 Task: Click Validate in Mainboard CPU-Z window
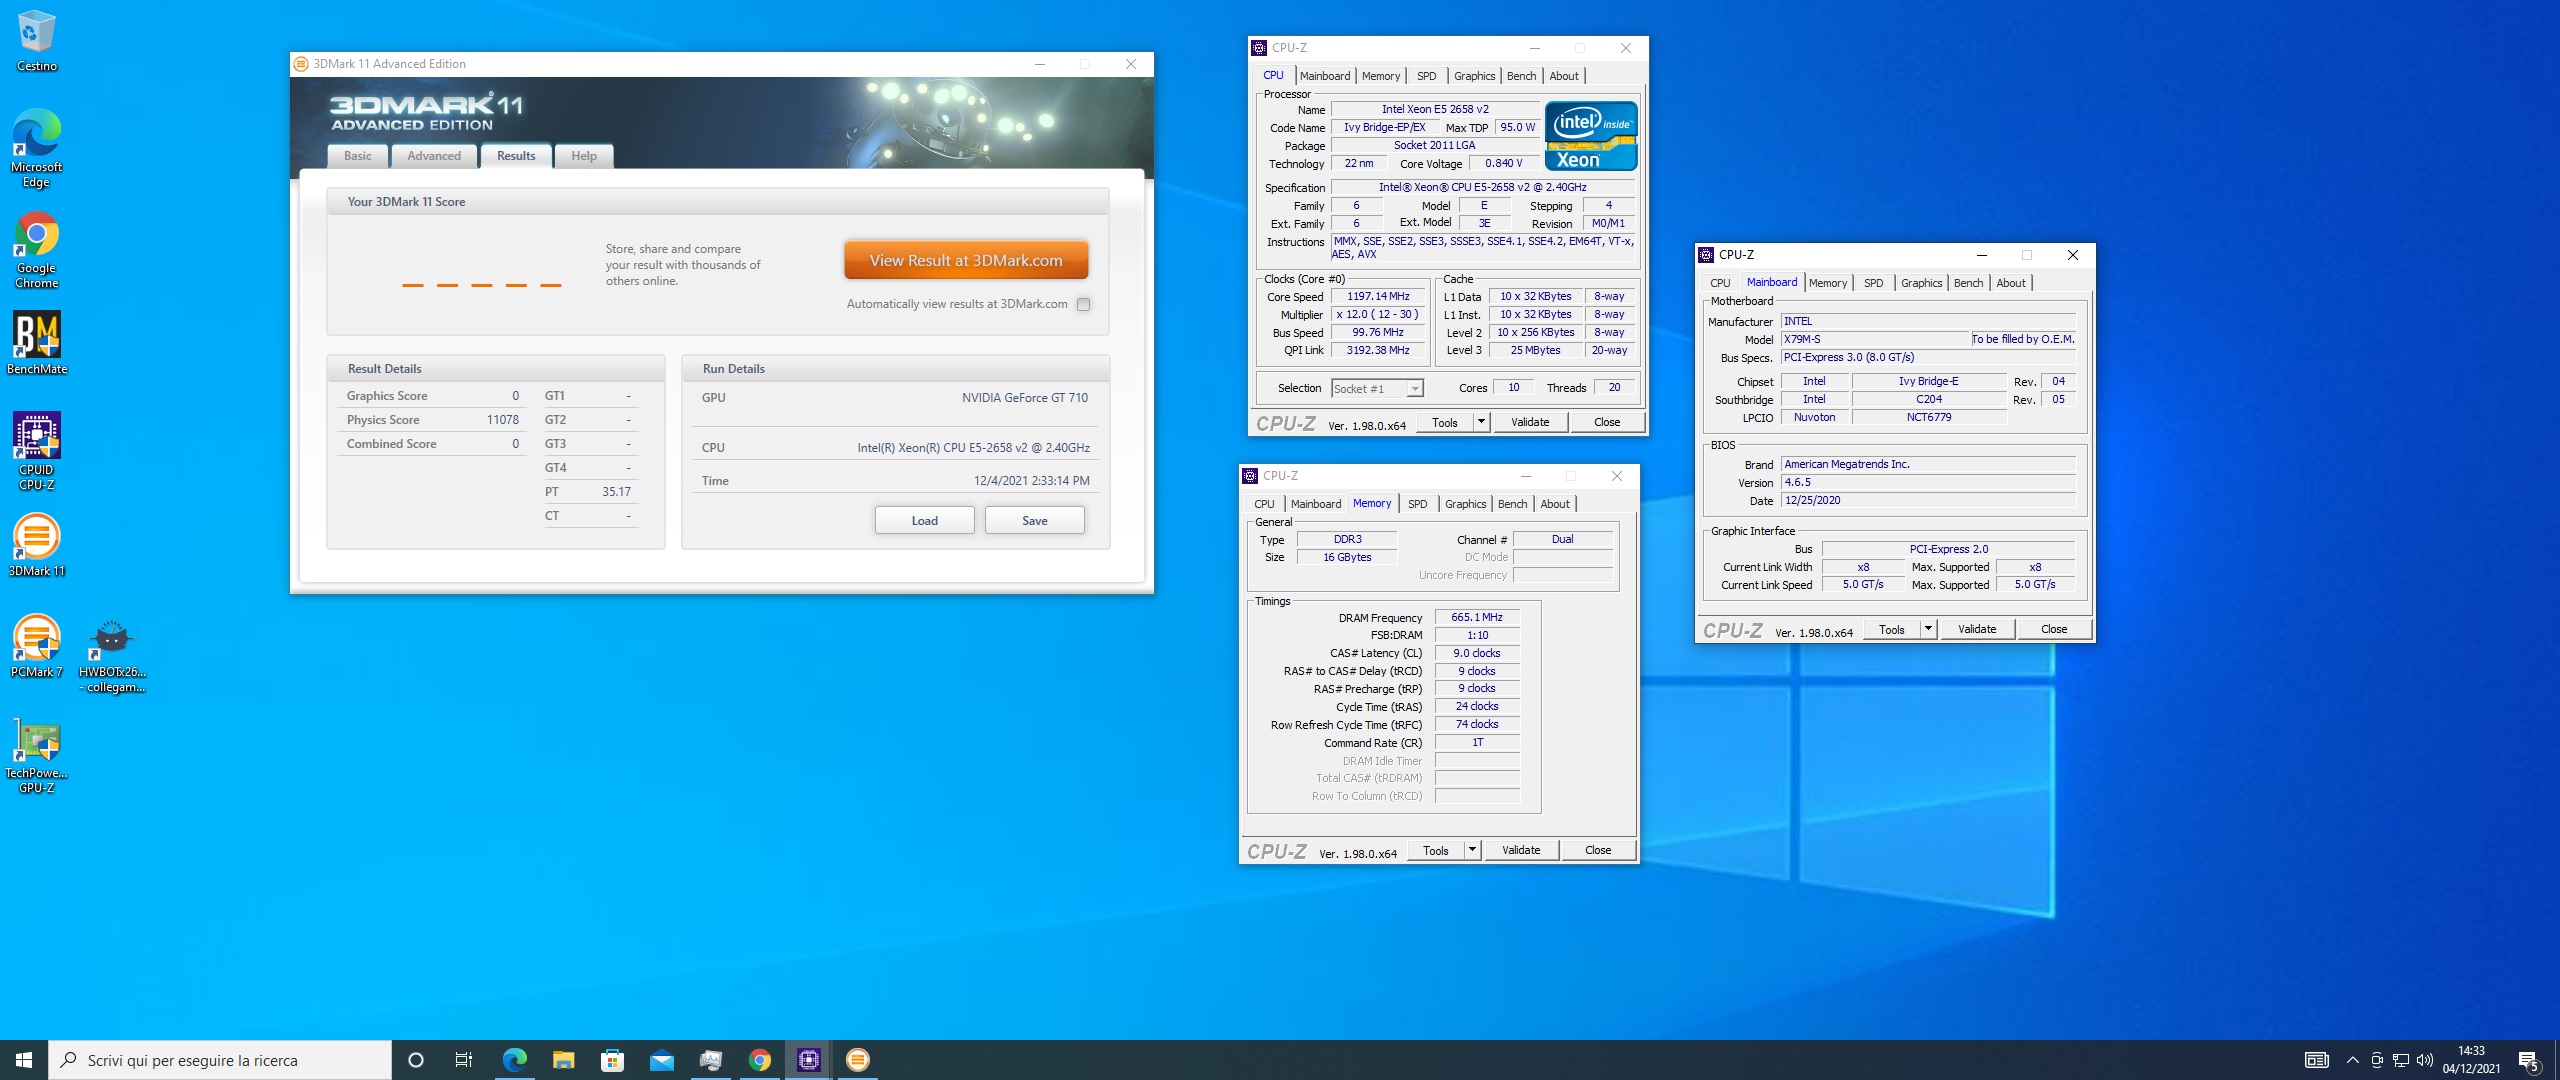pos(1977,629)
